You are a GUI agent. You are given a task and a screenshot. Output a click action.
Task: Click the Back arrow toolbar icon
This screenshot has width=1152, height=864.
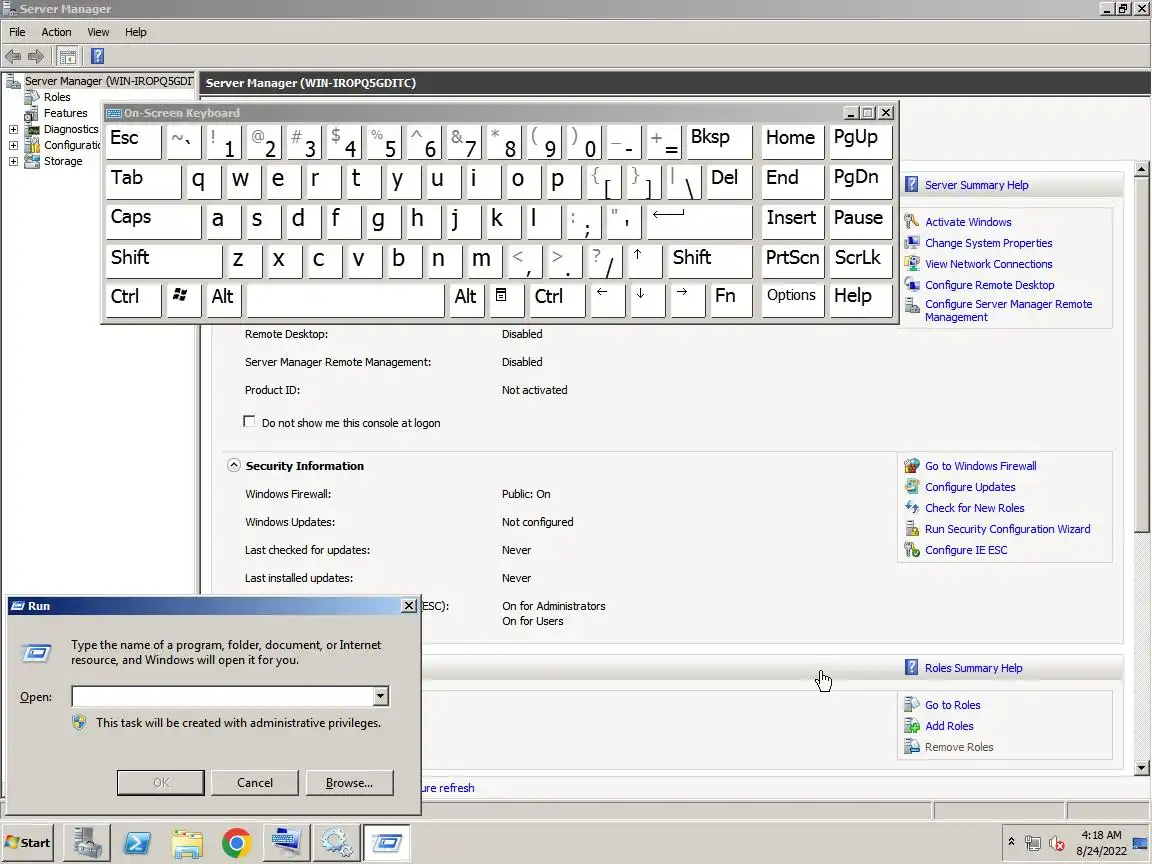tap(13, 56)
